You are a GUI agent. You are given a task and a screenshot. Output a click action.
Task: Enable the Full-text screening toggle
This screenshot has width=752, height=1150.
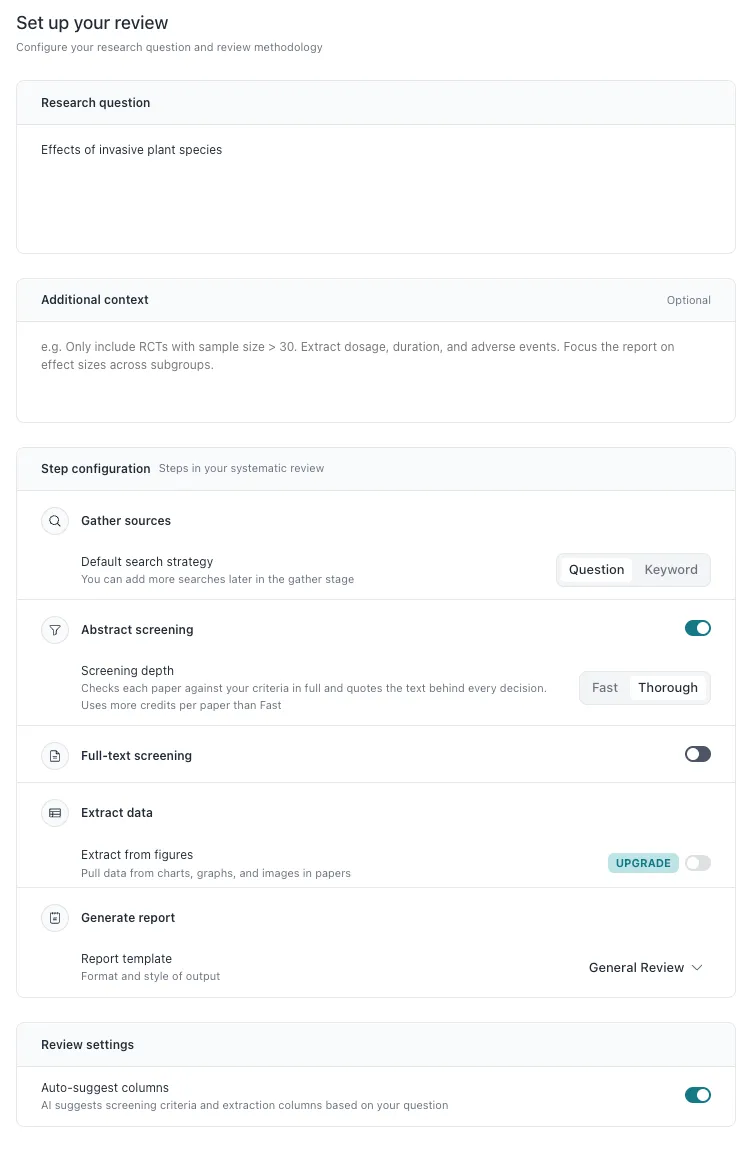click(698, 755)
